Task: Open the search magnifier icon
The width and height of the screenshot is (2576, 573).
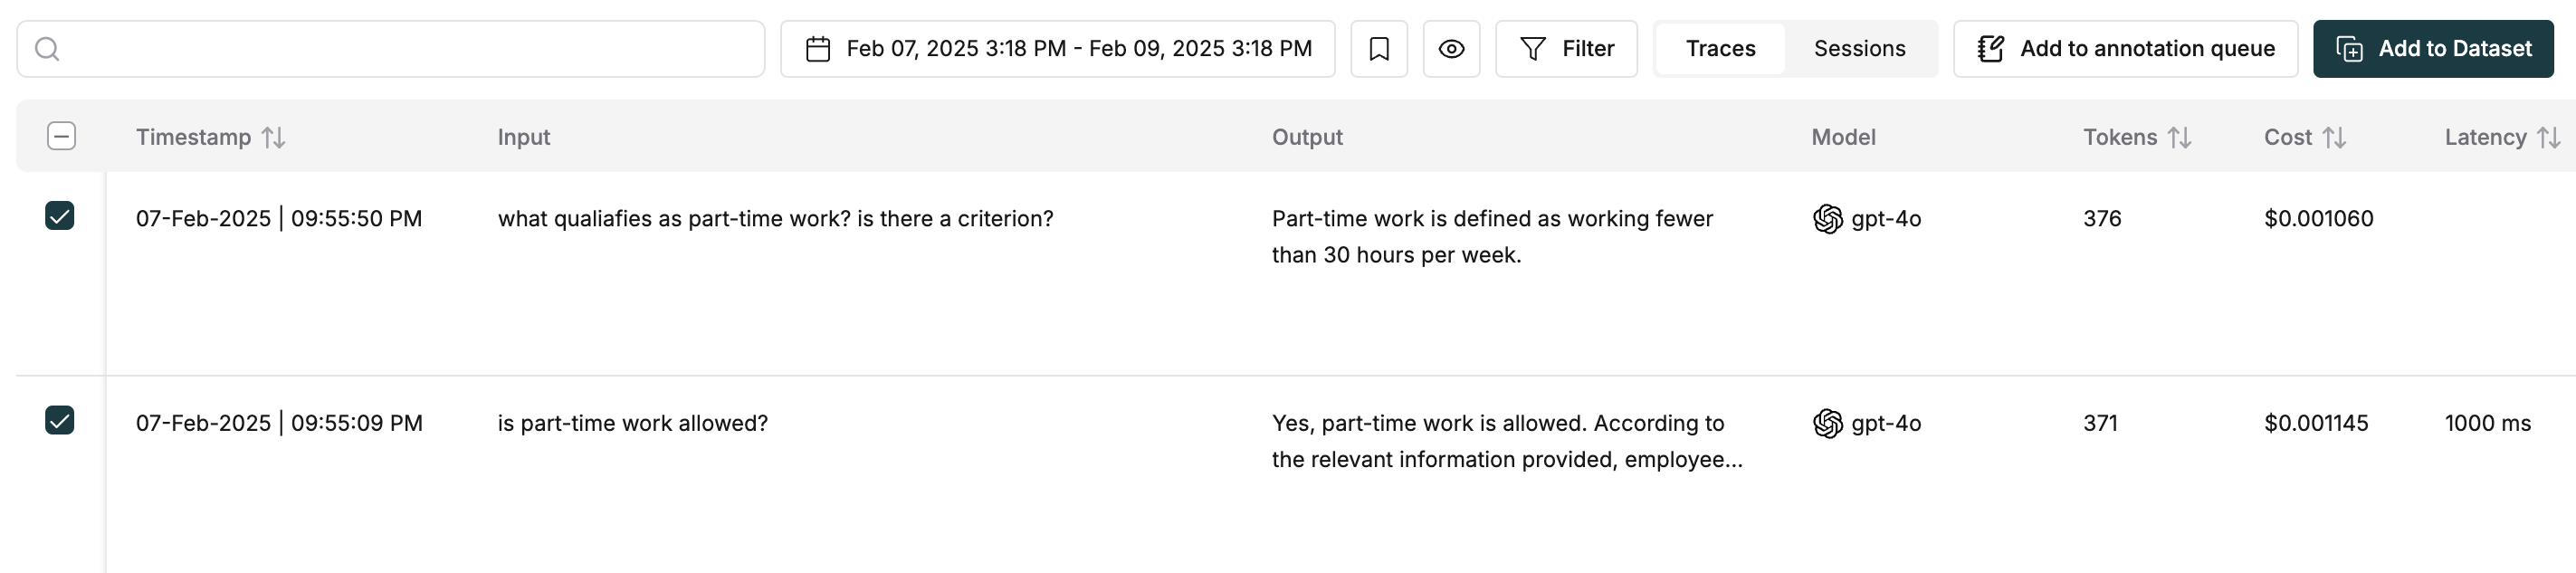Action: [47, 48]
